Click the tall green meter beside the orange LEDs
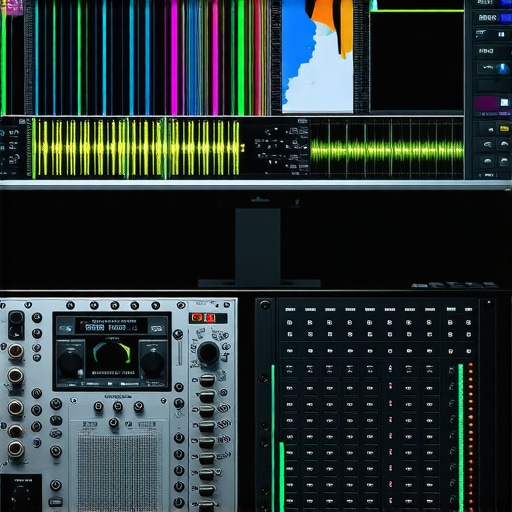 click(461, 437)
